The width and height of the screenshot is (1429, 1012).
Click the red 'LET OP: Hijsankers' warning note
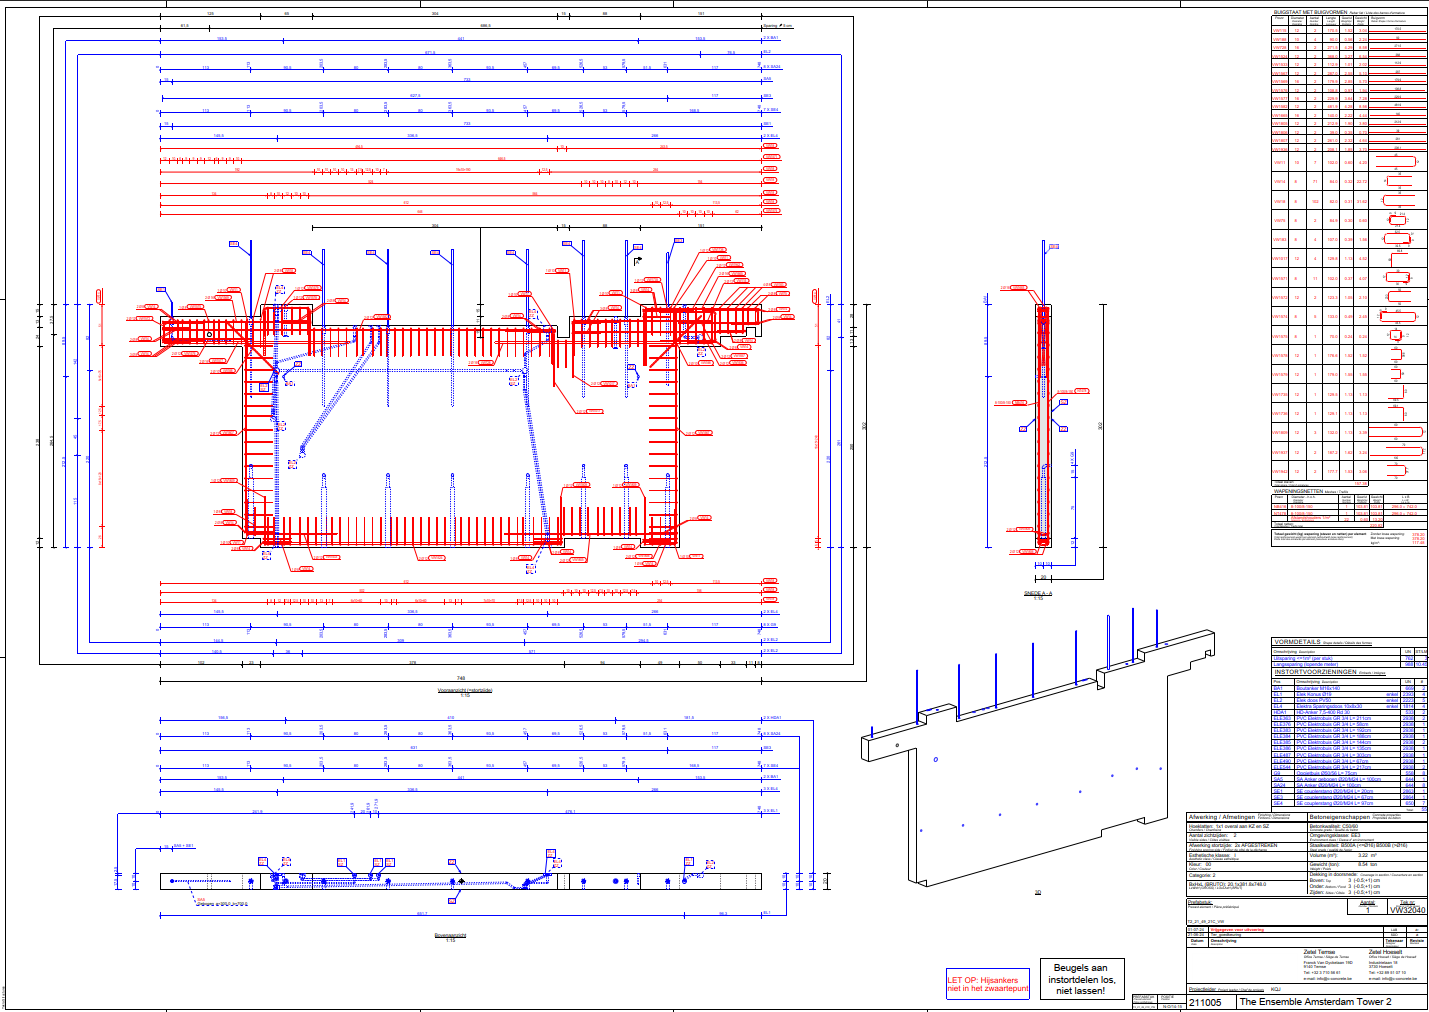point(988,984)
